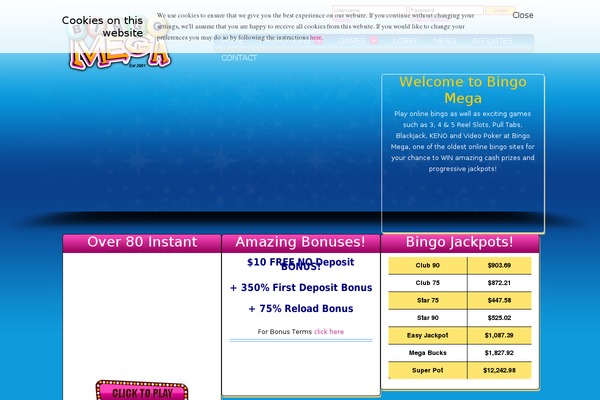Click the $1,087.39 jackpot value
This screenshot has height=400, width=600.
499,335
